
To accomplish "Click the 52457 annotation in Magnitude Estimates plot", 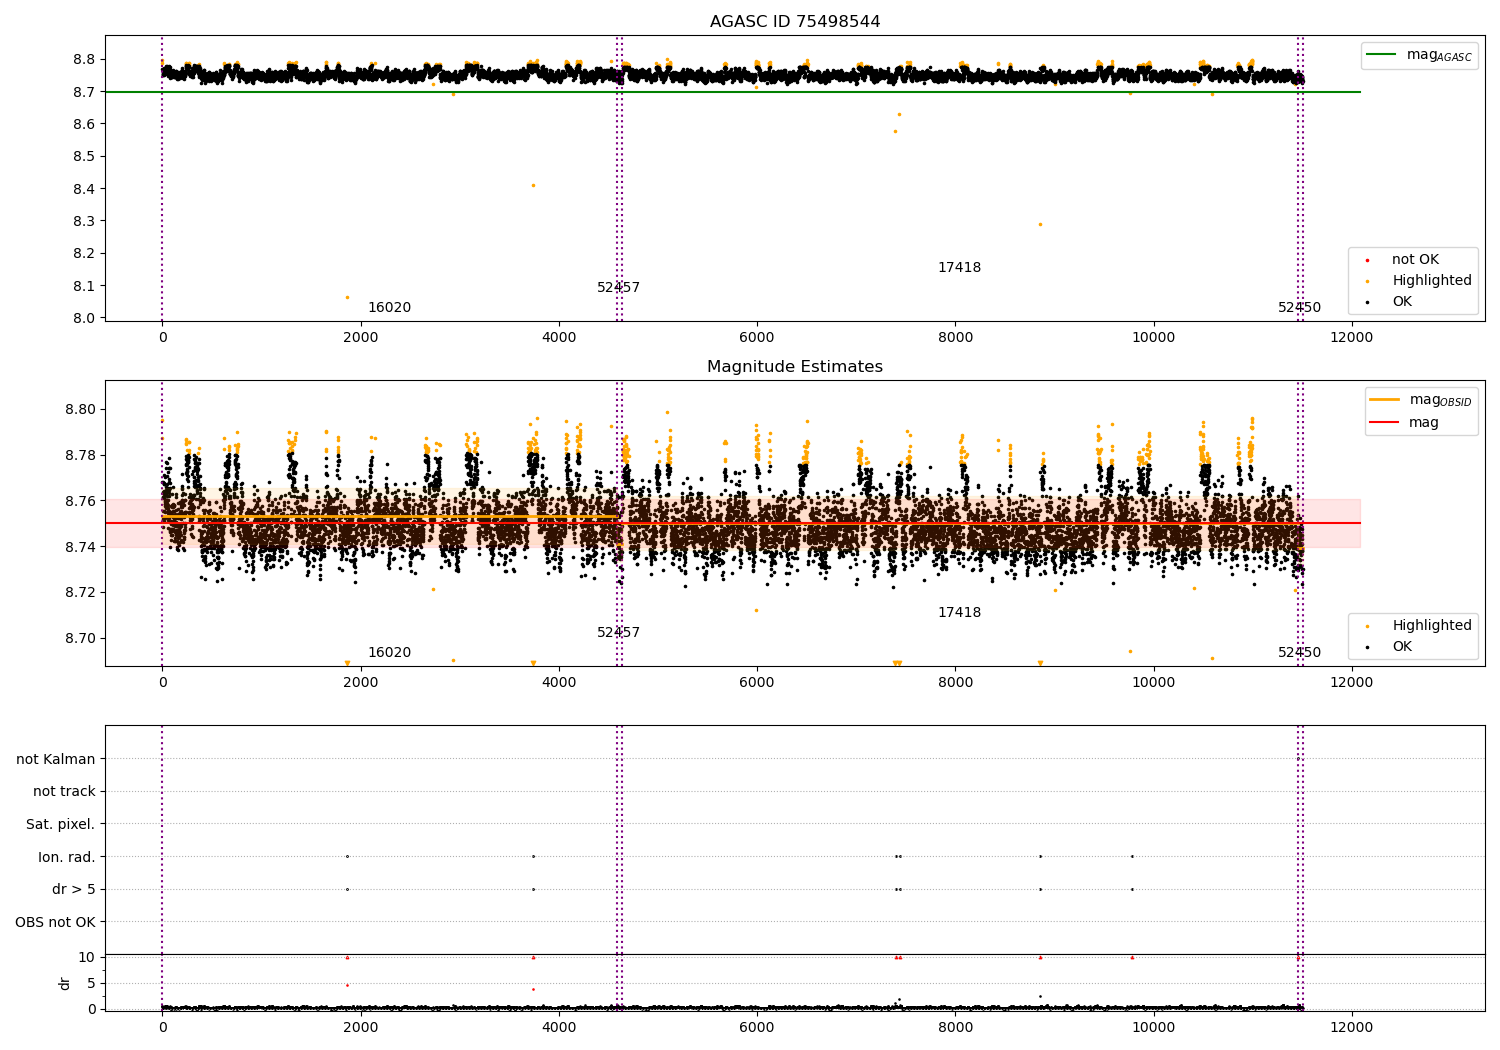I will coord(618,633).
